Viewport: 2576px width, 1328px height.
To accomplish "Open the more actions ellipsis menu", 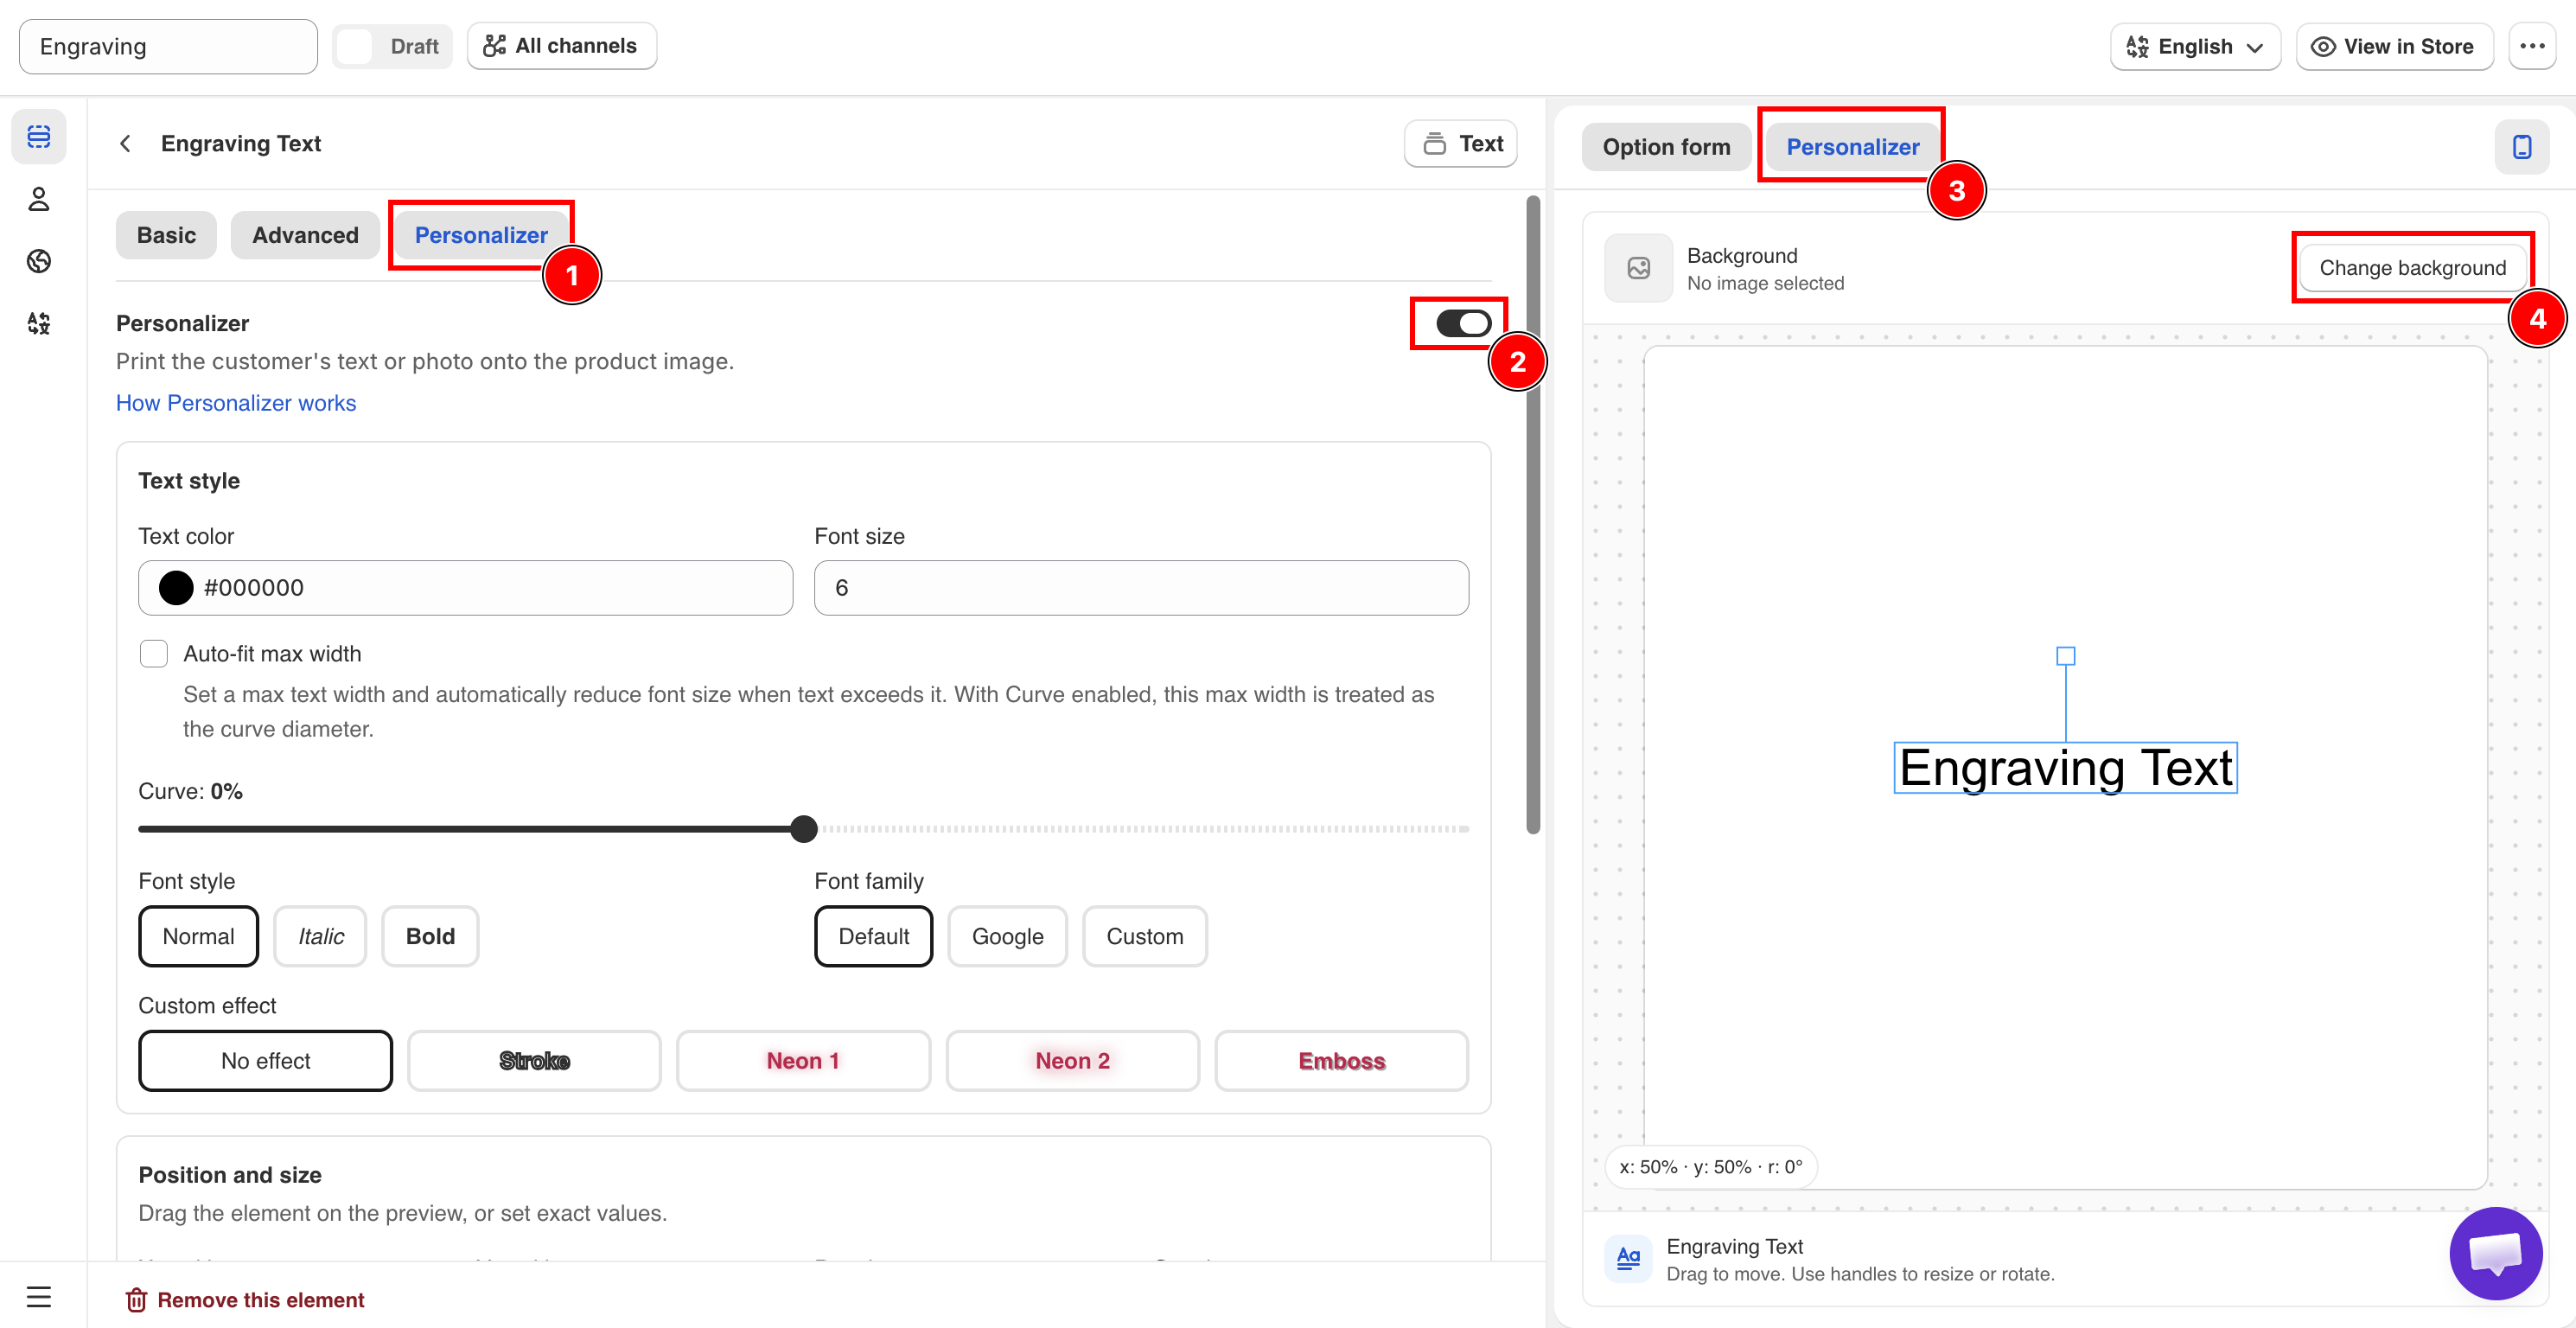I will click(x=2532, y=46).
